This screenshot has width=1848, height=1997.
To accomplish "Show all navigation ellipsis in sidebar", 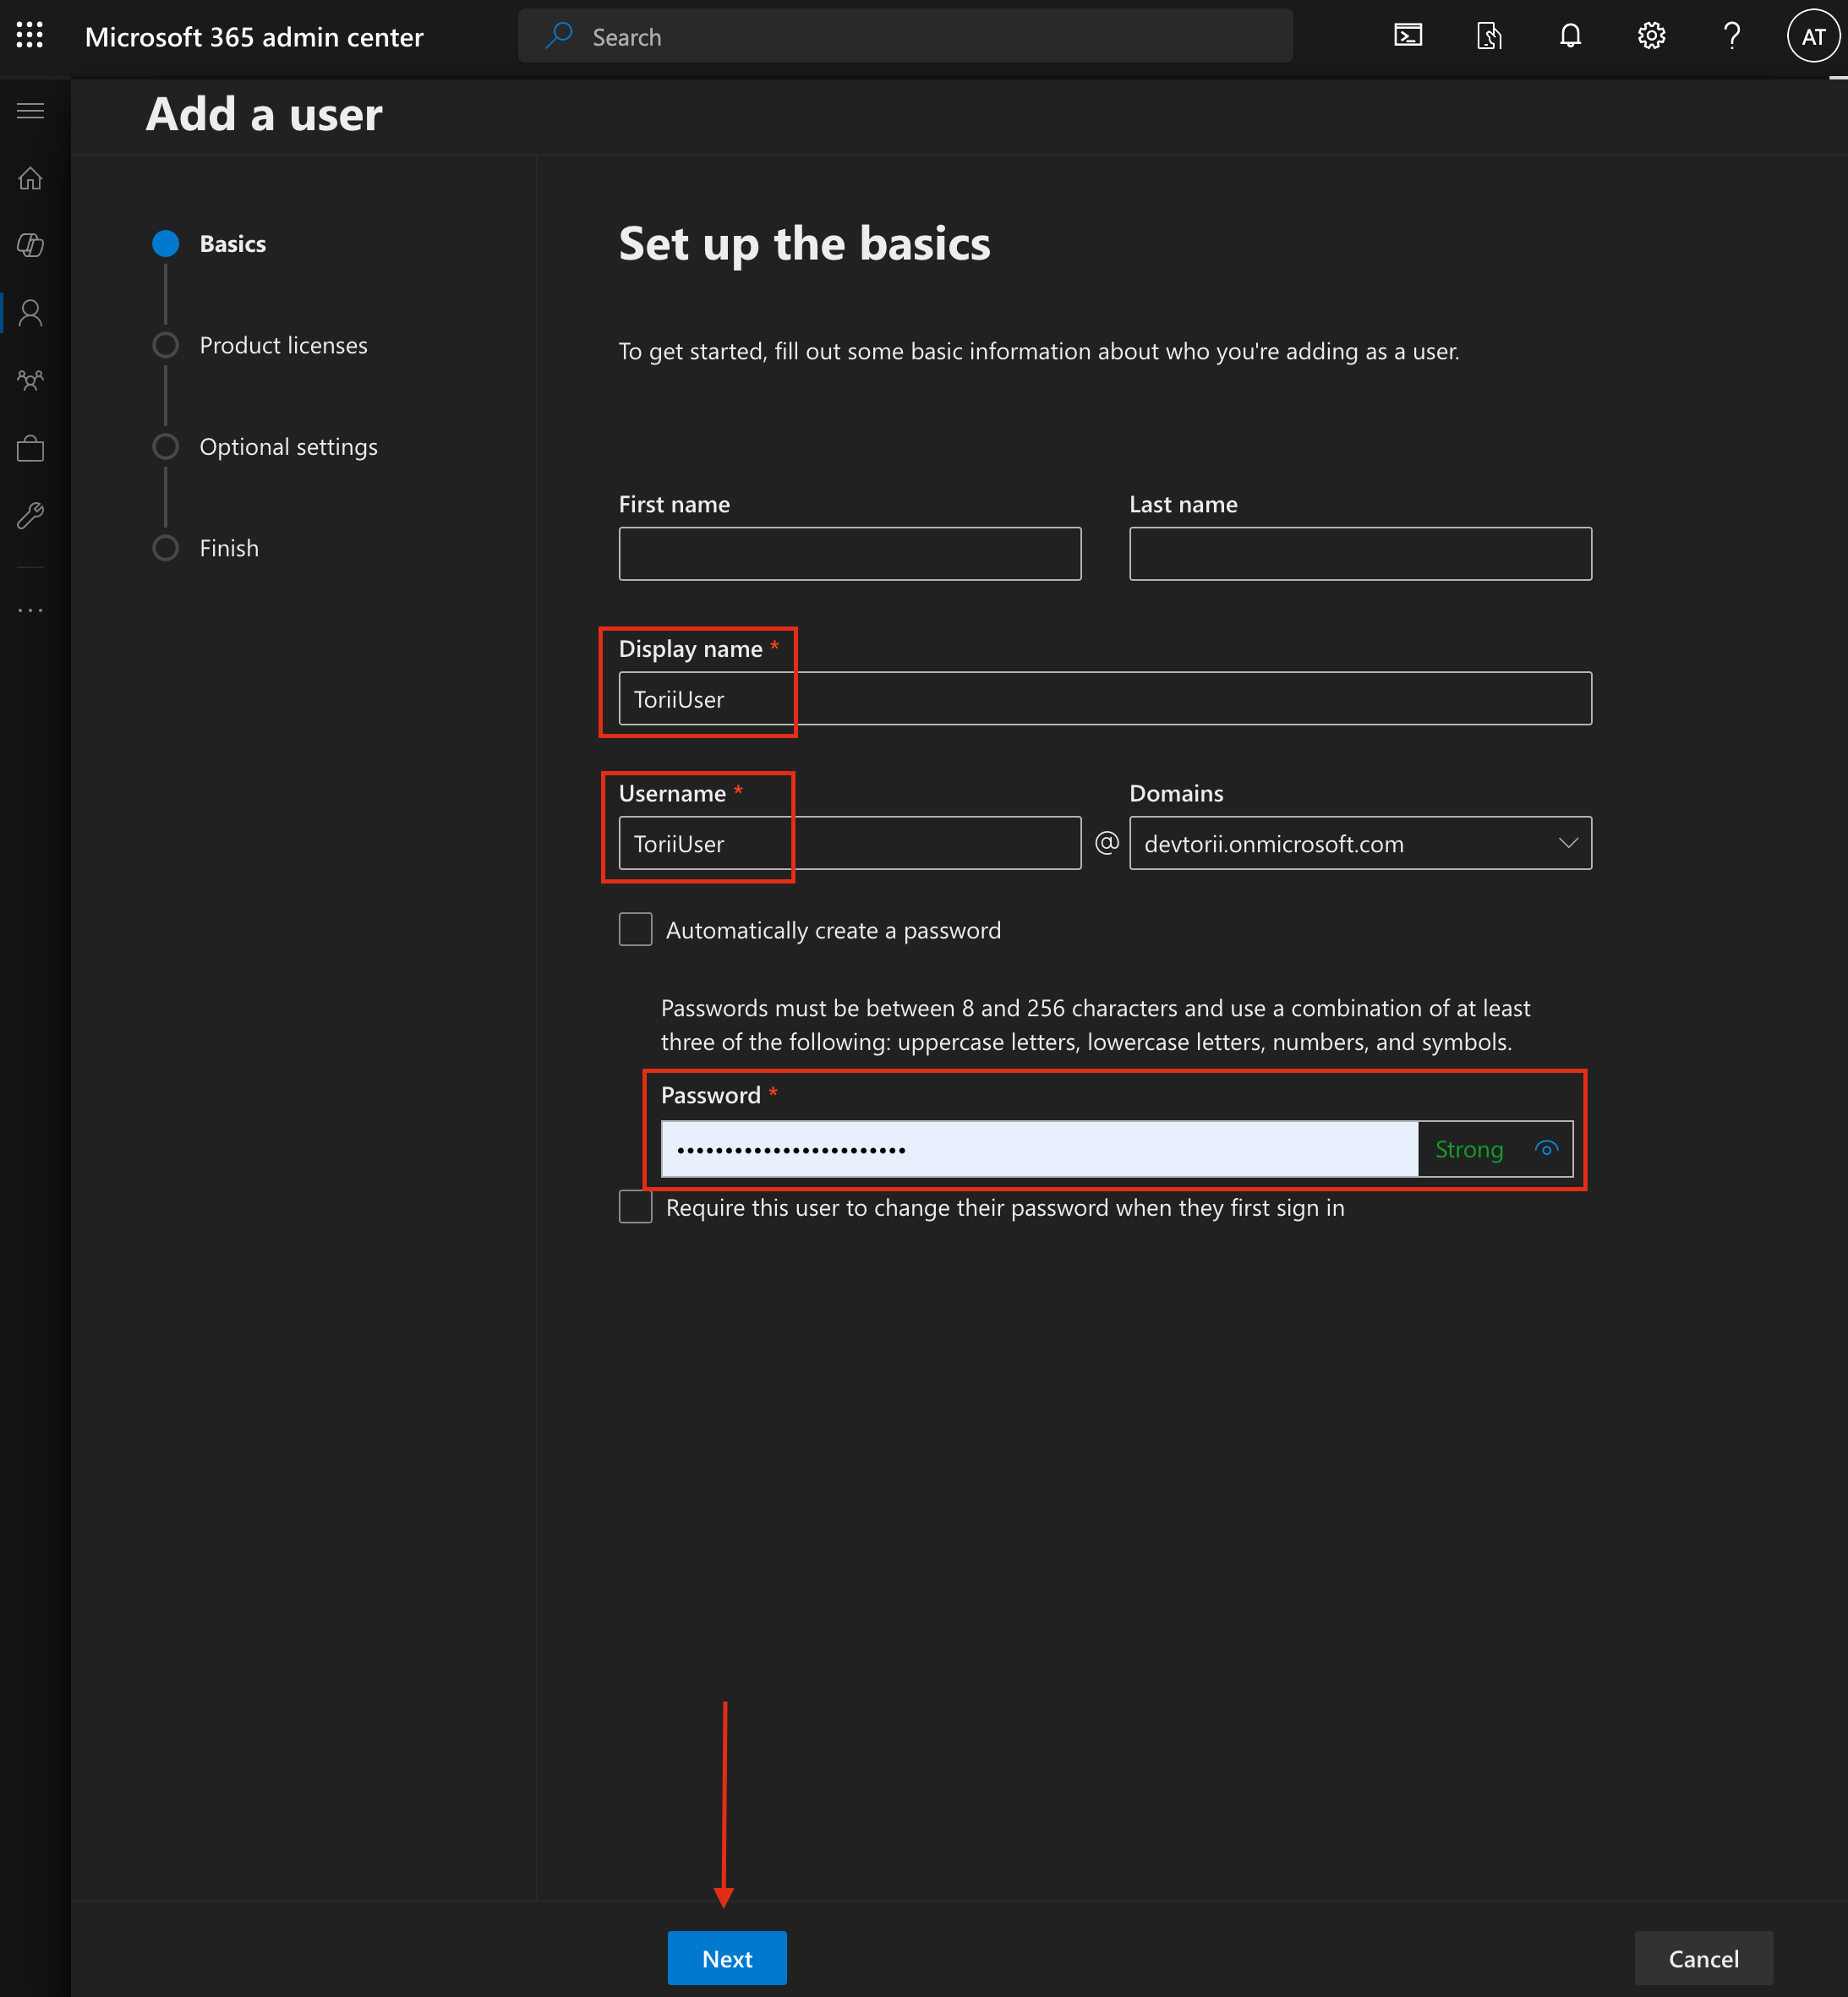I will pyautogui.click(x=31, y=610).
